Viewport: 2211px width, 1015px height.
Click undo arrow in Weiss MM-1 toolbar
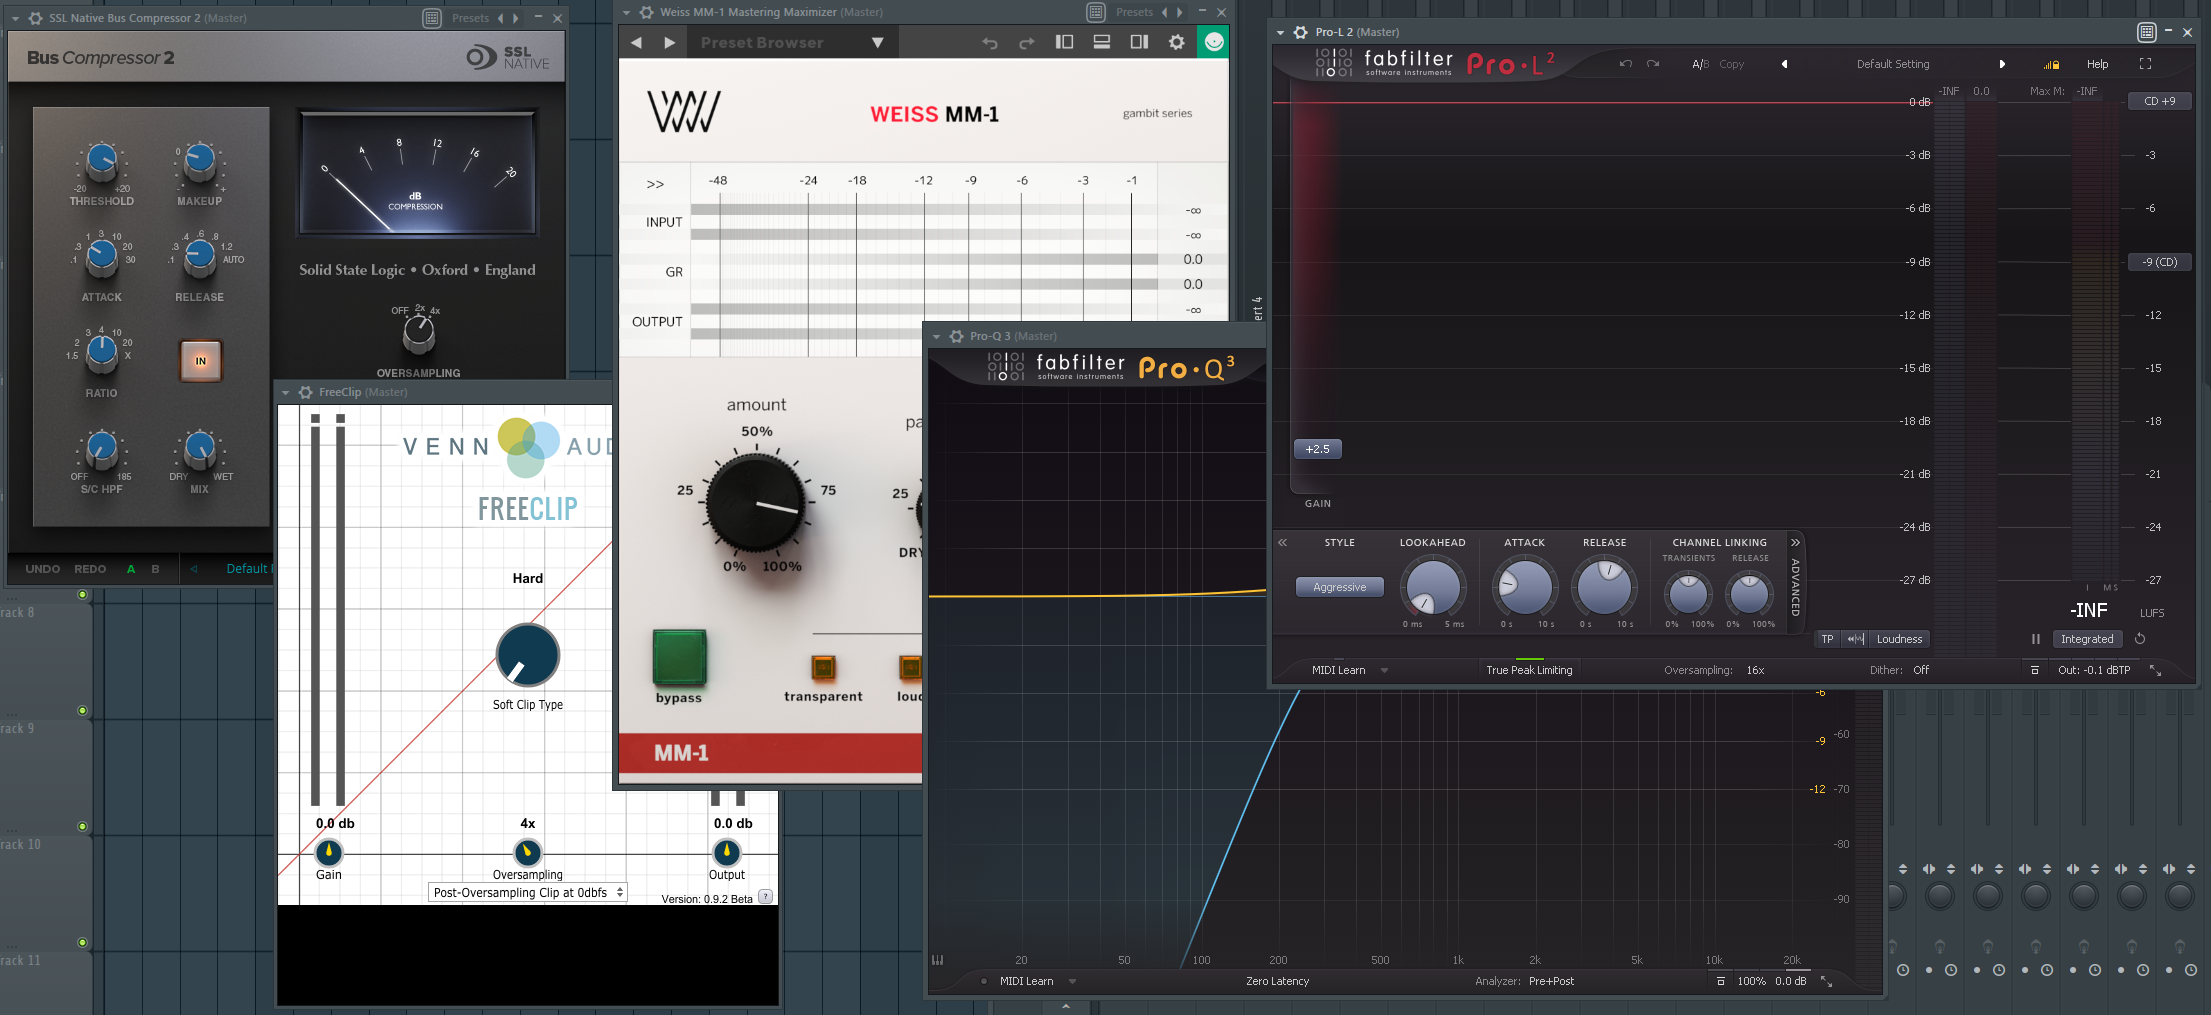point(990,43)
